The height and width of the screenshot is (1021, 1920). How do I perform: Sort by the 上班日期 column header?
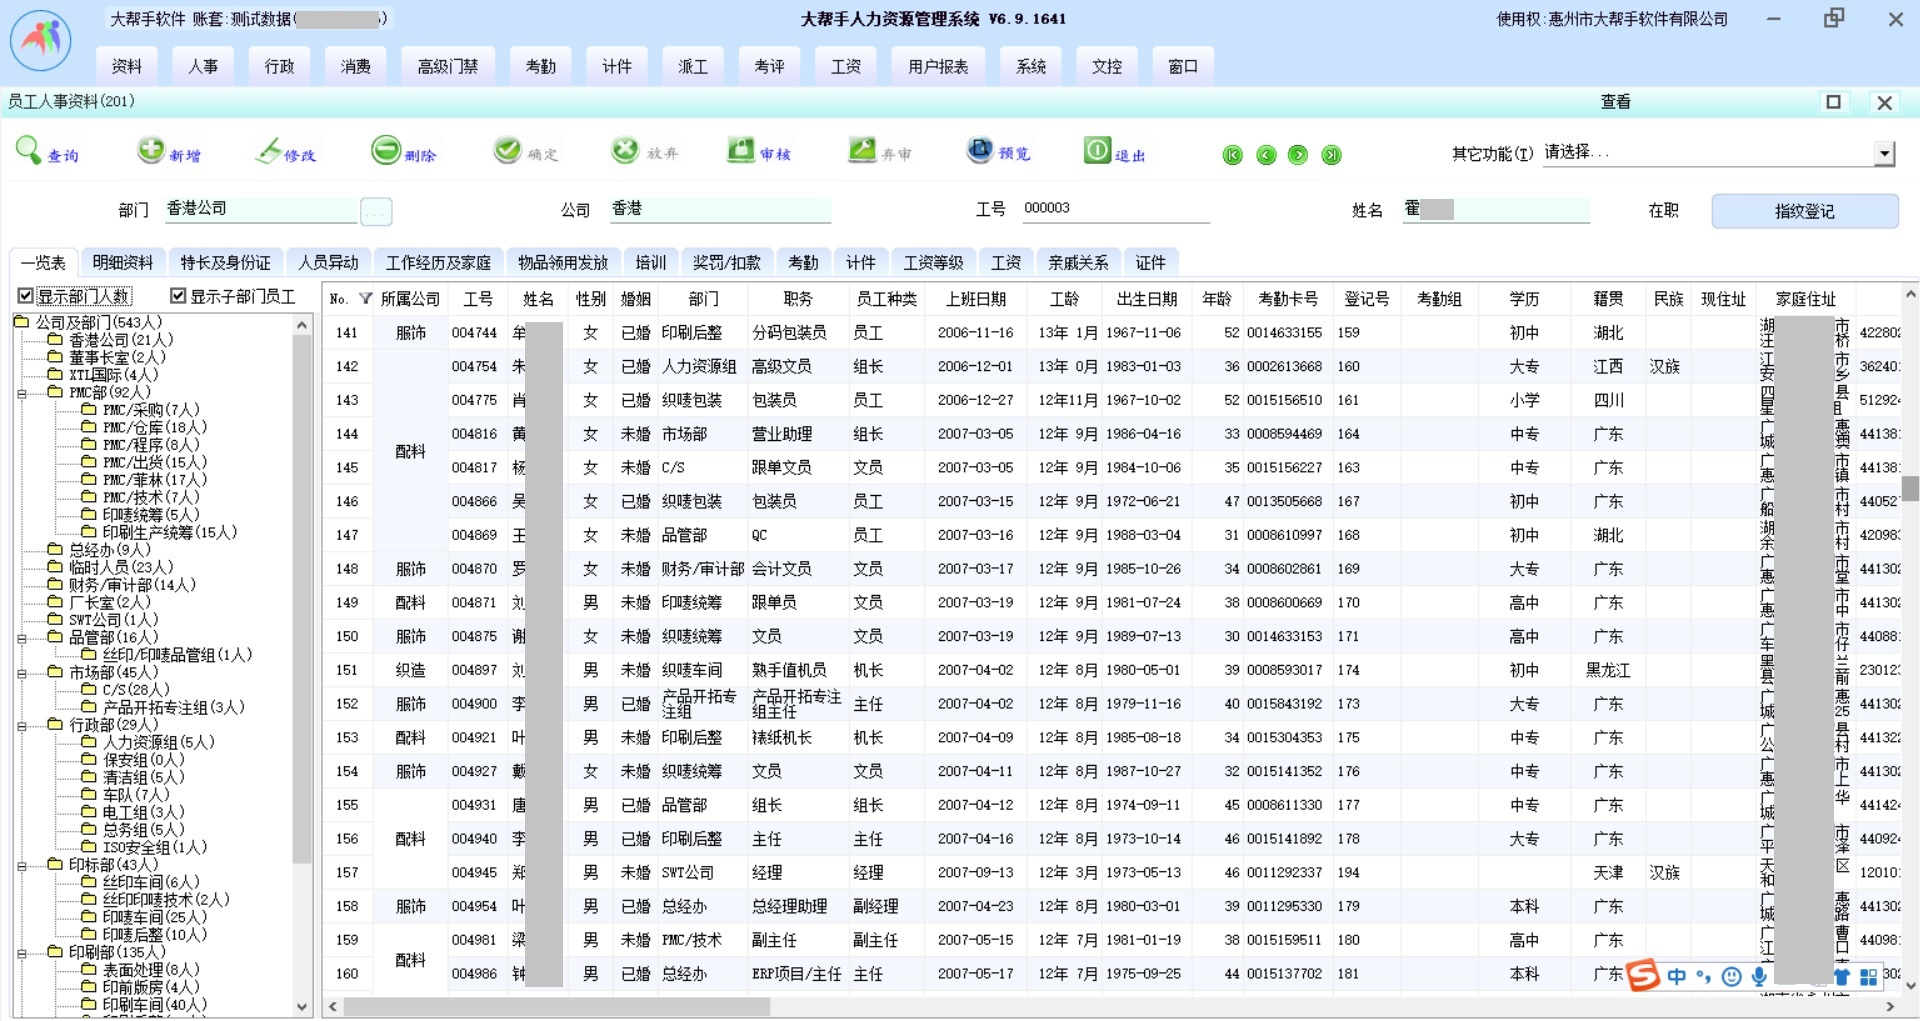point(976,299)
